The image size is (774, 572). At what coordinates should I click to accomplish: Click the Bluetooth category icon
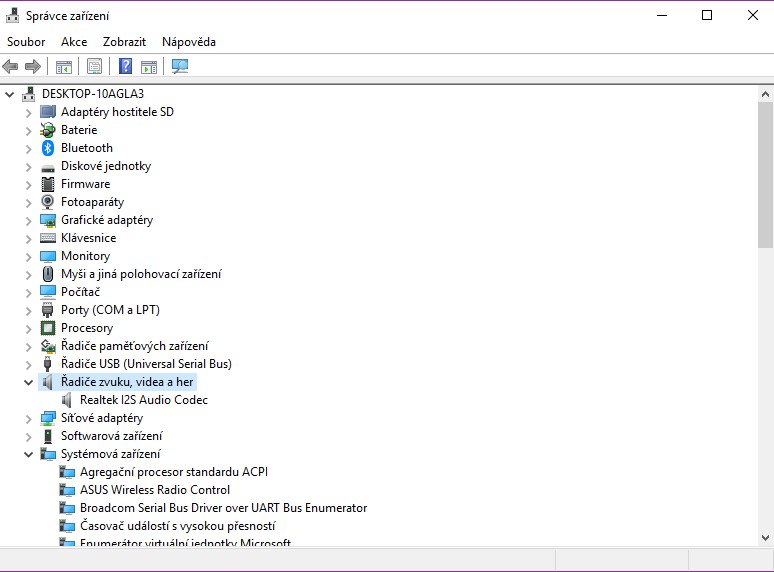[x=47, y=148]
